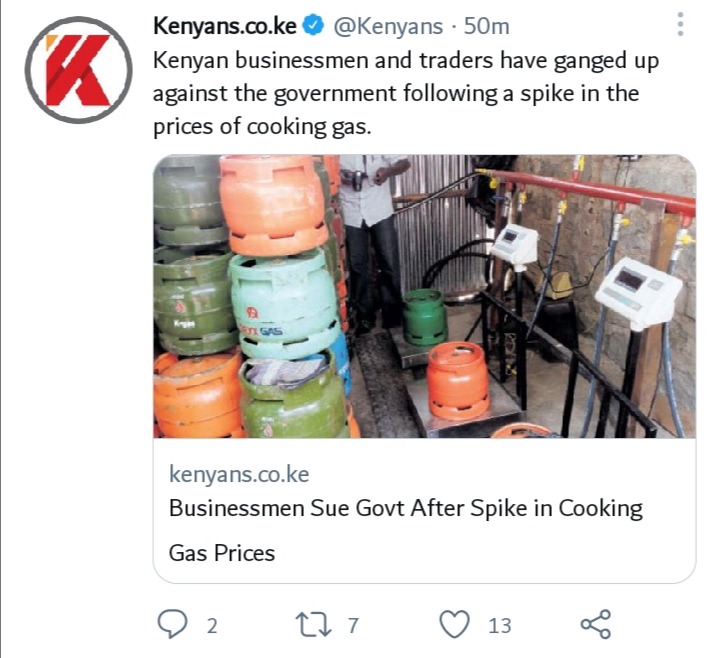The height and width of the screenshot is (658, 720).
Task: Click the kenyans.co.ke domain in card
Action: tap(239, 474)
